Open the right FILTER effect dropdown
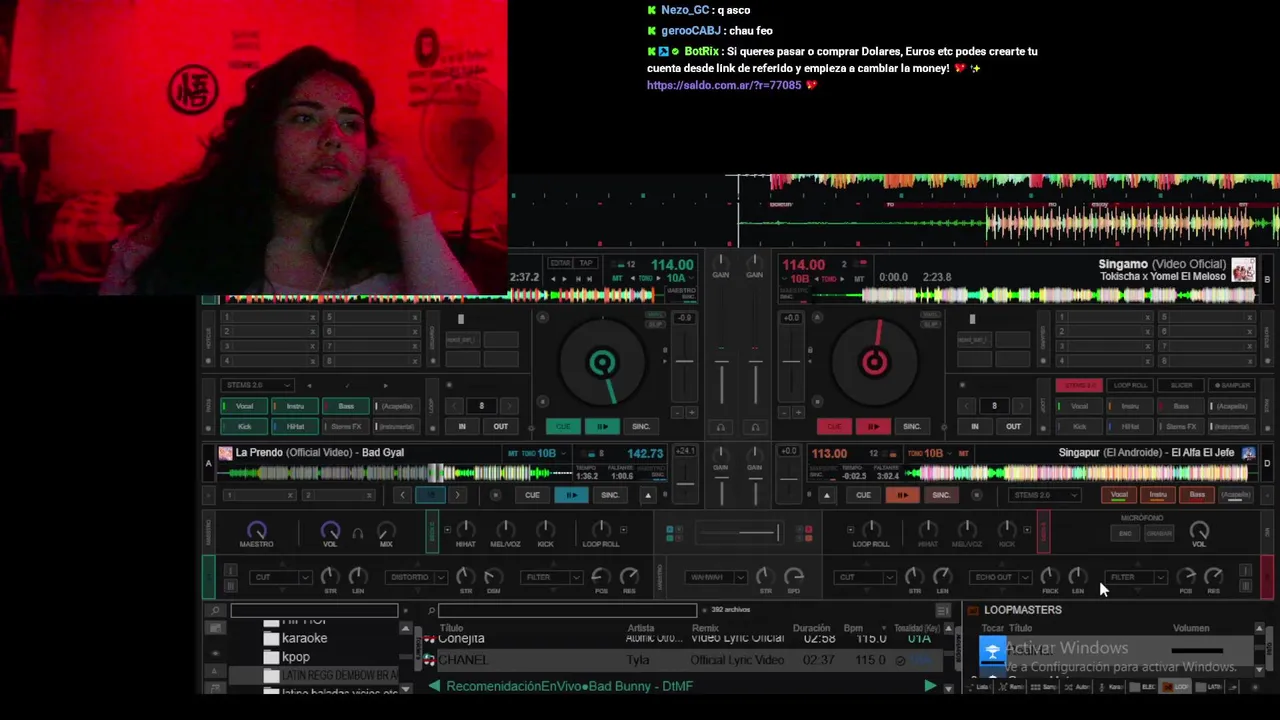This screenshot has height=720, width=1280. tap(1137, 577)
